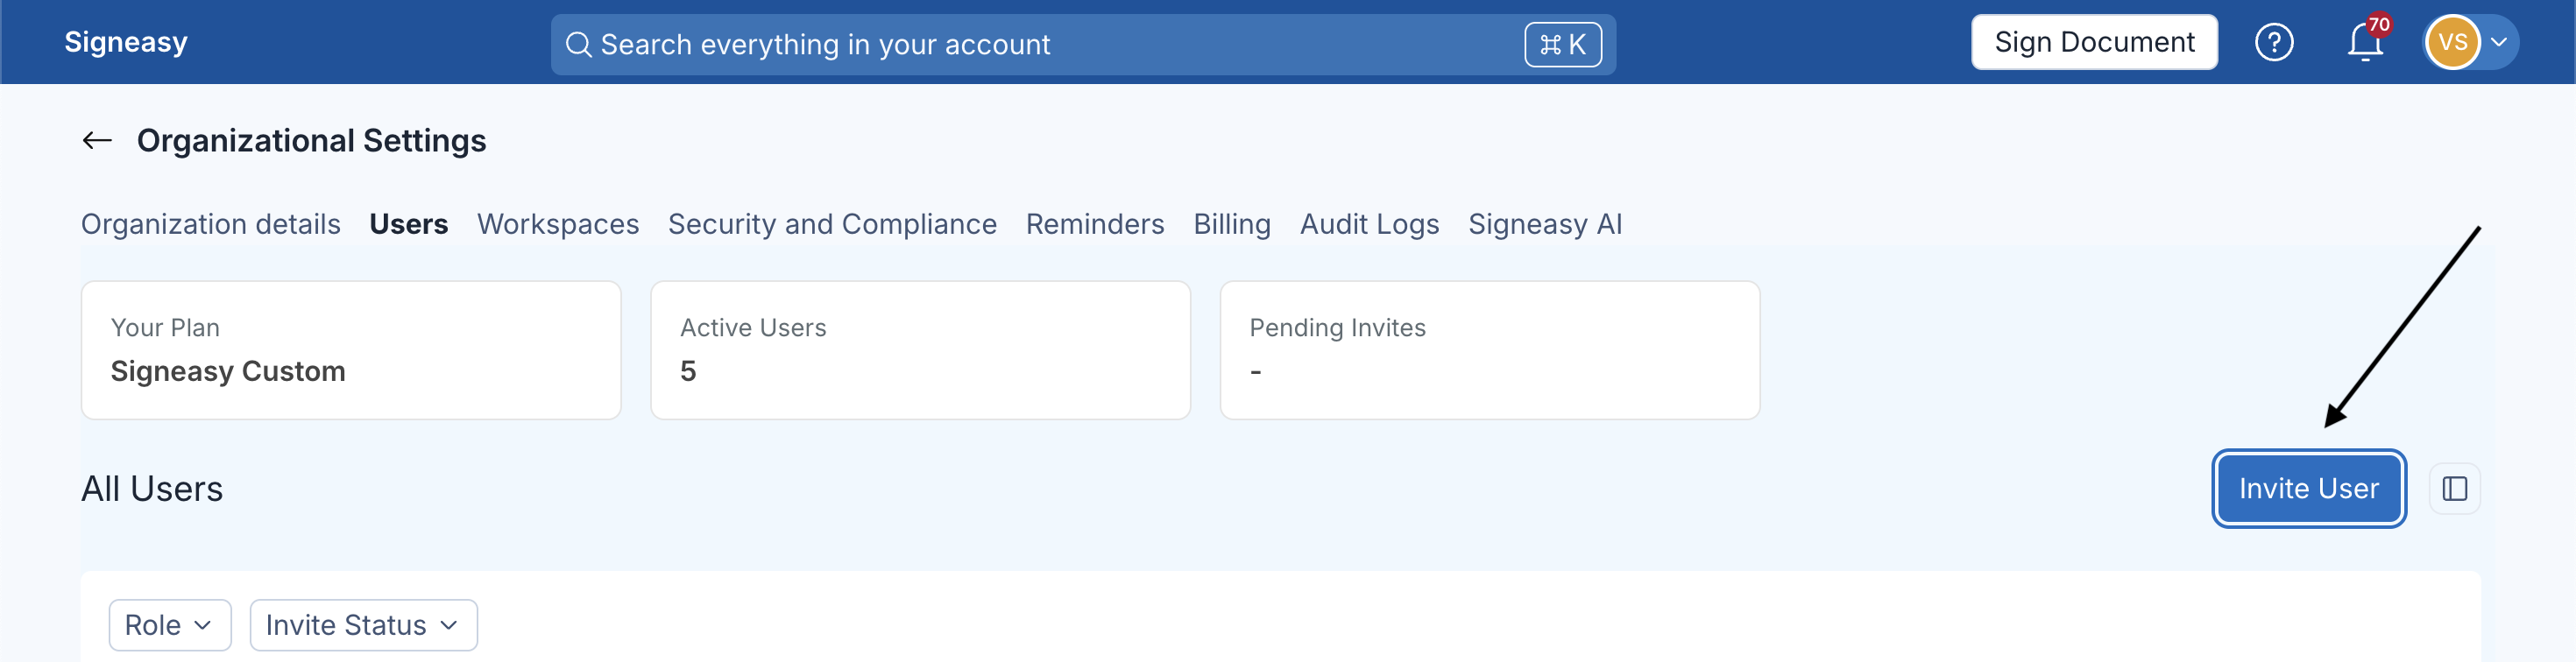2576x662 pixels.
Task: Click the Sign Document button
Action: [x=2094, y=43]
